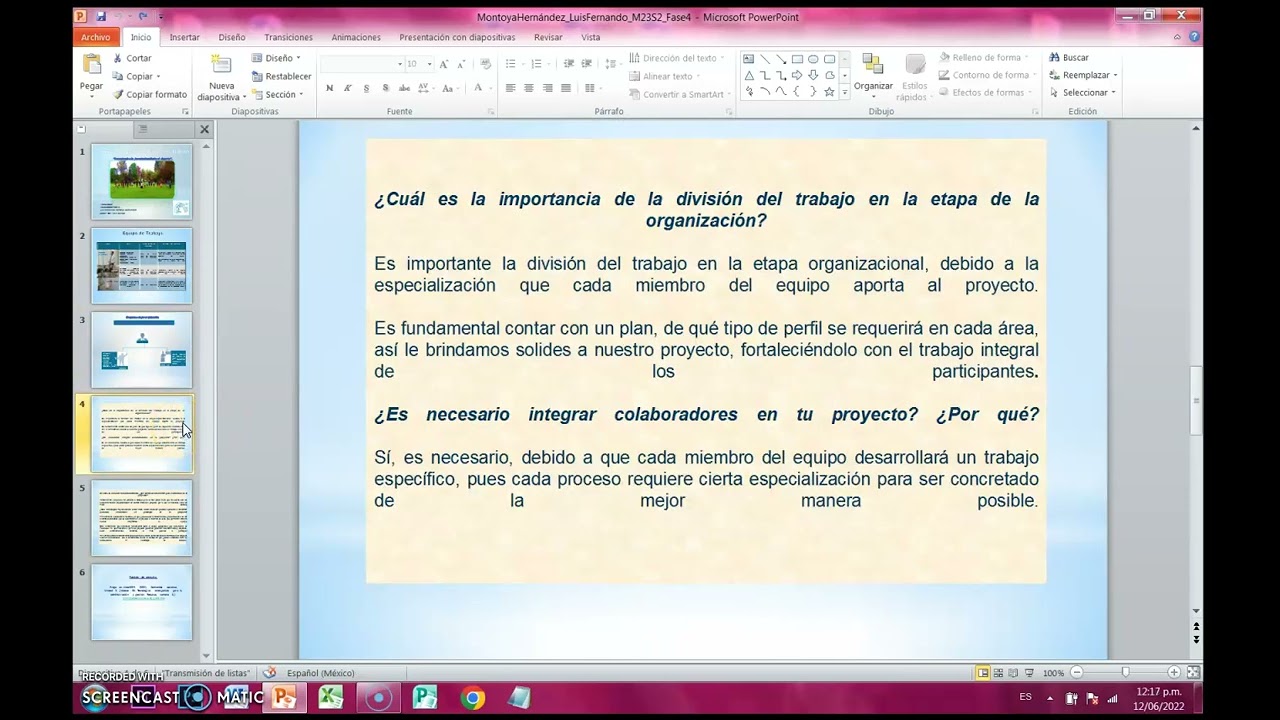
Task: Center align the text
Action: coord(528,88)
